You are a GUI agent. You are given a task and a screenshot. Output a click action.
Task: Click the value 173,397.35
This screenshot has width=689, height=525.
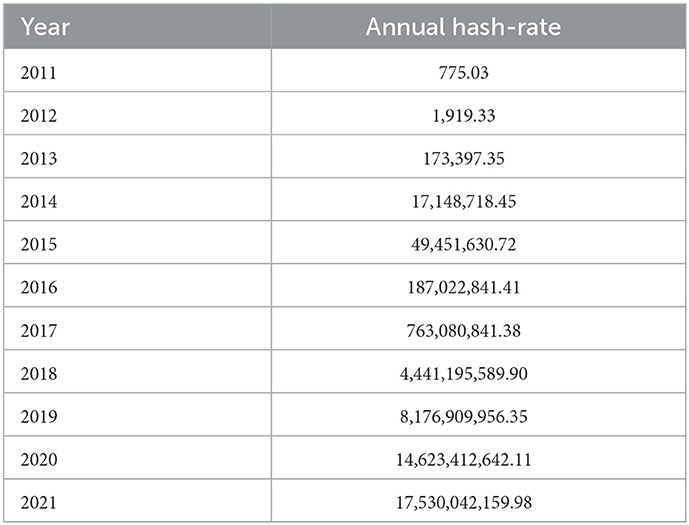coord(463,157)
